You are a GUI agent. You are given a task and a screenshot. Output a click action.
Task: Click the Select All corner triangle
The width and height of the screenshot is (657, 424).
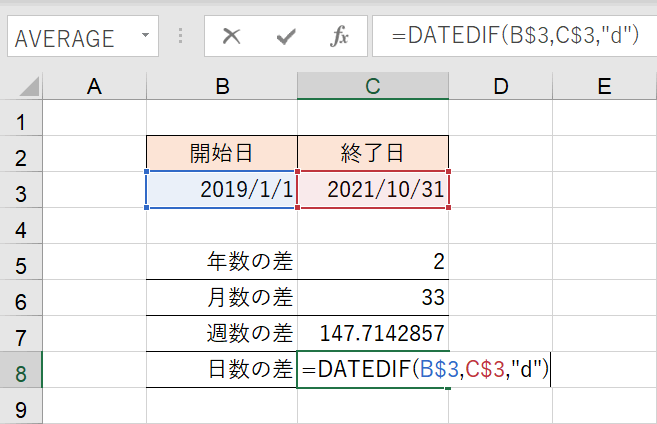(x=29, y=86)
